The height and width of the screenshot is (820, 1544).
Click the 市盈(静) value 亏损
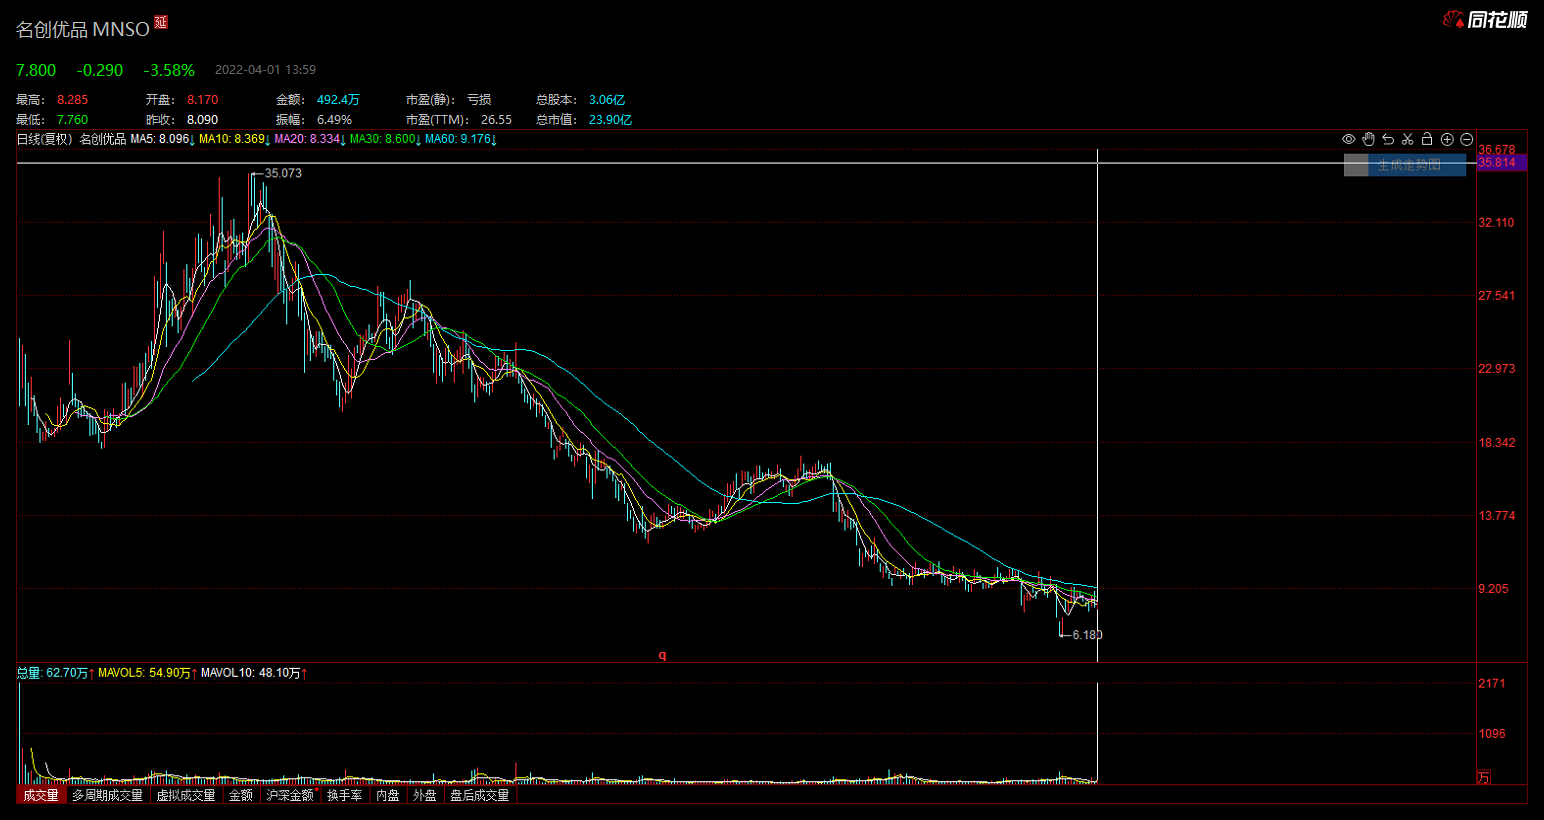click(x=479, y=100)
